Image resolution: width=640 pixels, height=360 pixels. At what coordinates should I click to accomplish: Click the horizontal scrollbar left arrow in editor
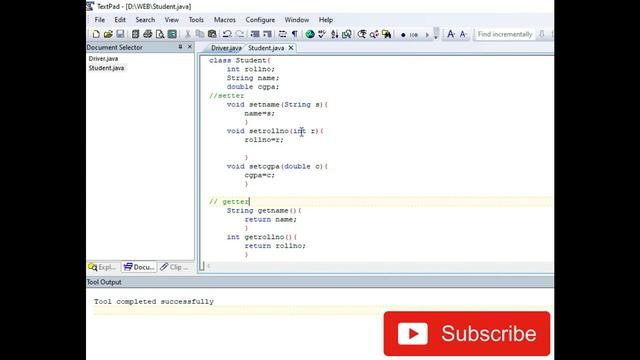click(x=209, y=266)
